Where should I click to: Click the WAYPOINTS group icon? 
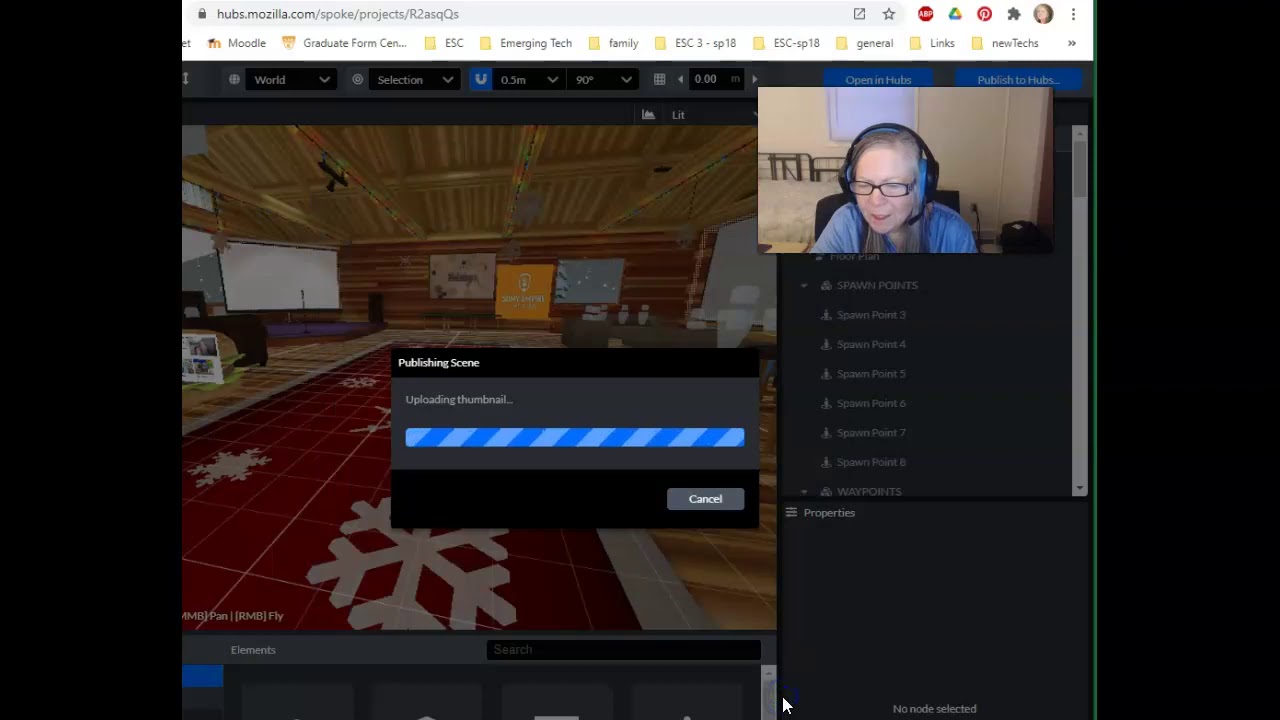tap(826, 492)
